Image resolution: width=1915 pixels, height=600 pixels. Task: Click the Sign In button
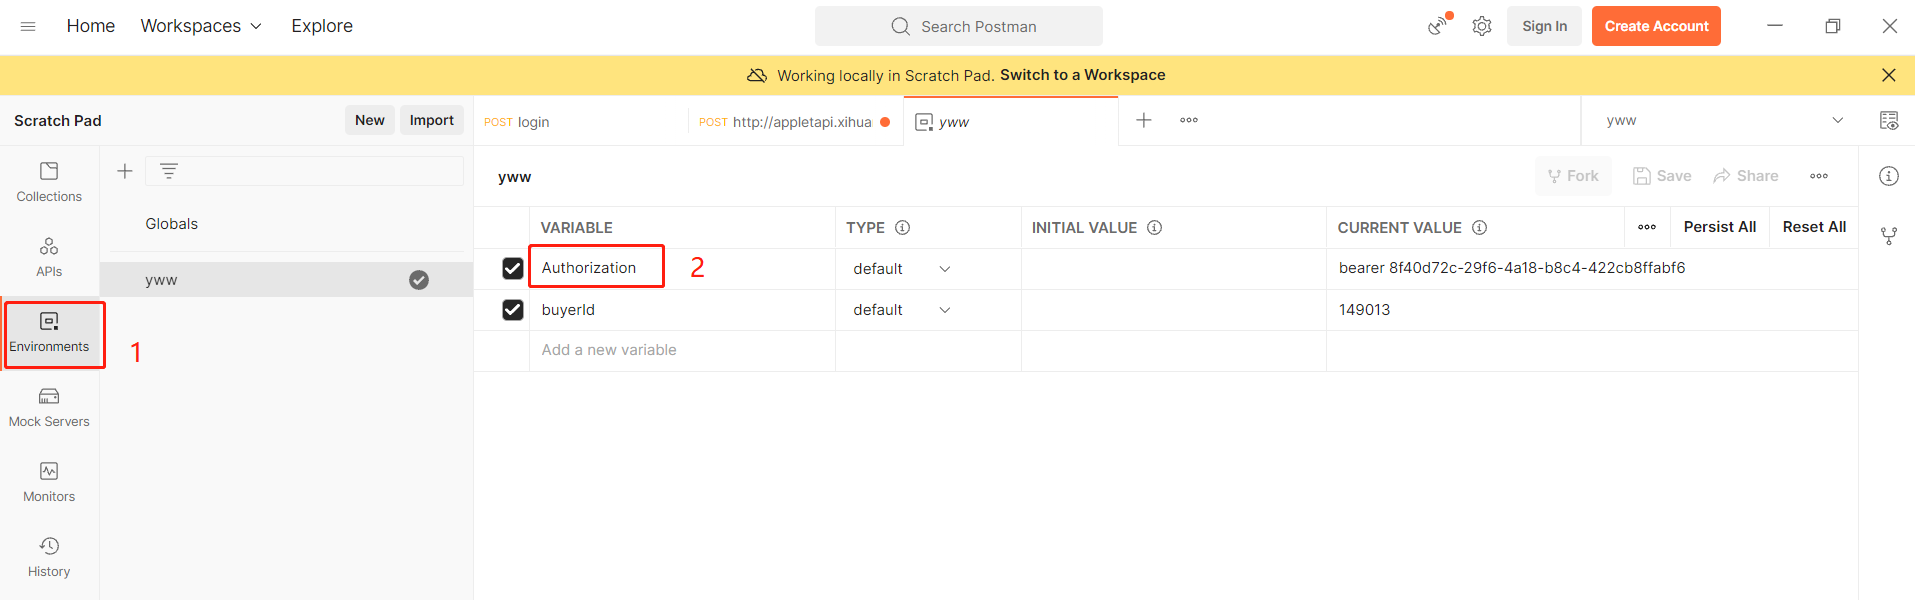point(1544,26)
